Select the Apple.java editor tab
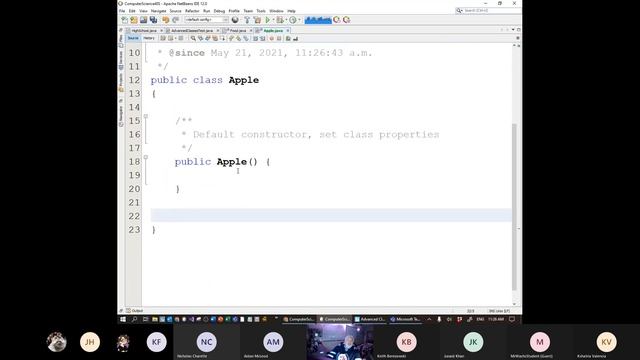The width and height of the screenshot is (640, 360). pyautogui.click(x=273, y=31)
